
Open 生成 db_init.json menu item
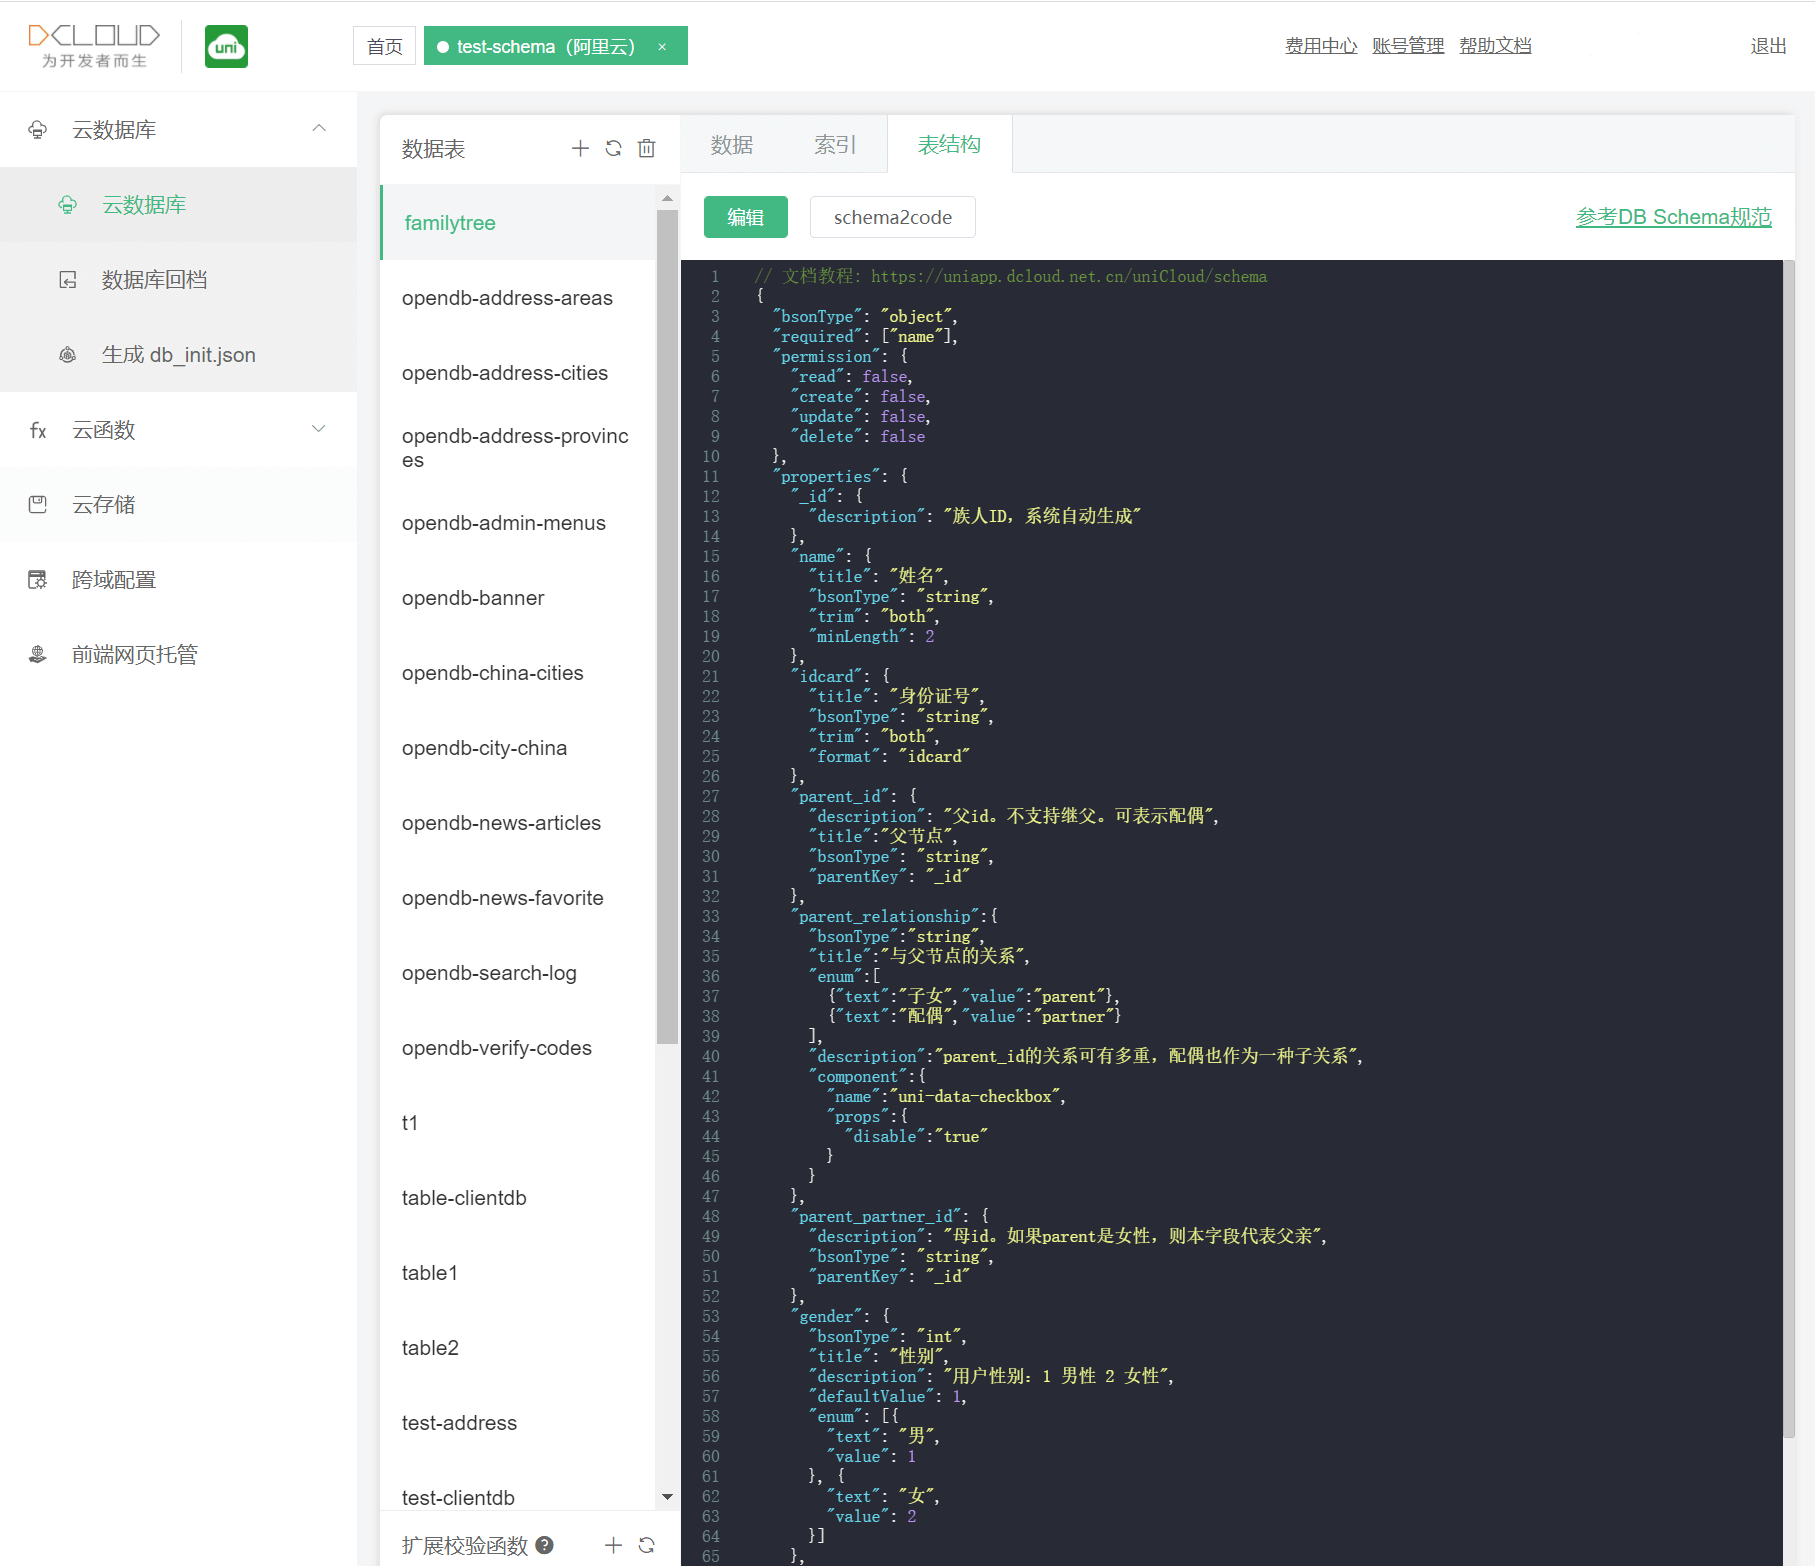coord(178,355)
